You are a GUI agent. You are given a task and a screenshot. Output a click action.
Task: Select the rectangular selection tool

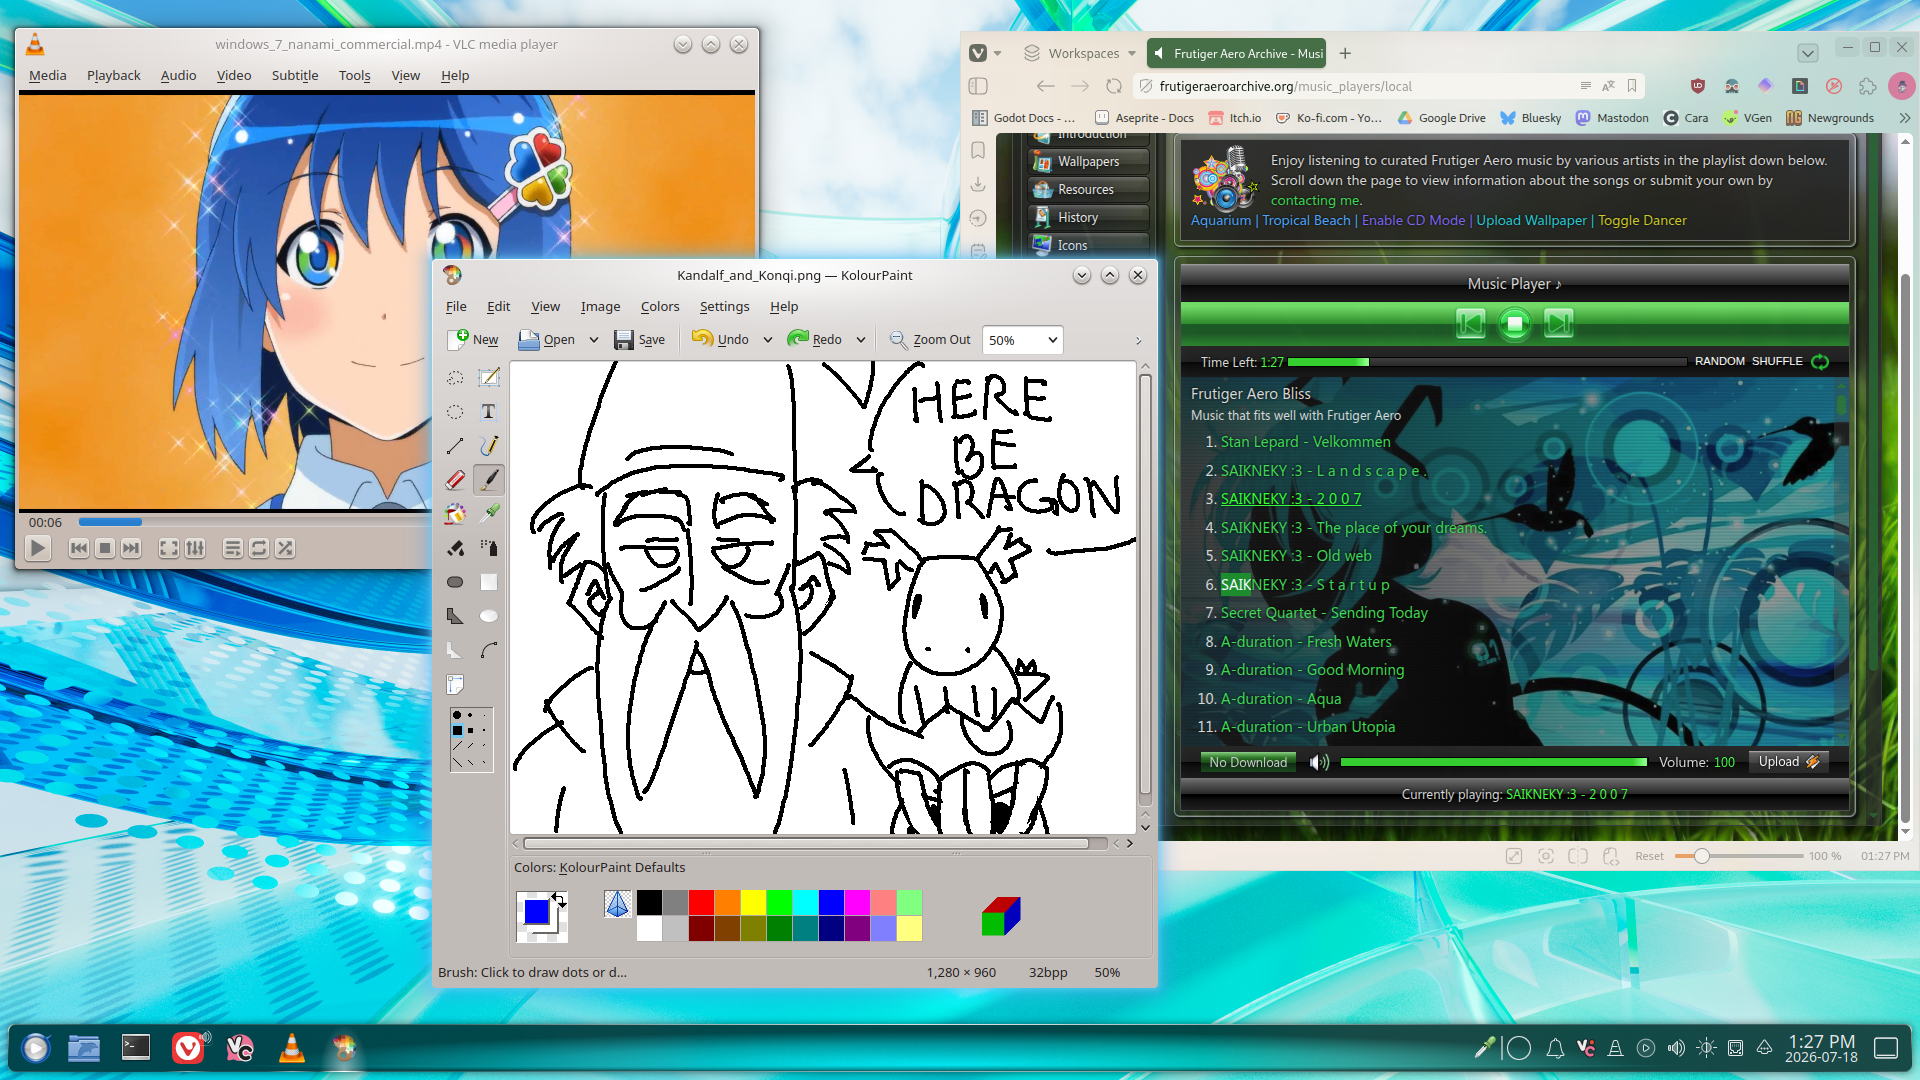(x=488, y=378)
